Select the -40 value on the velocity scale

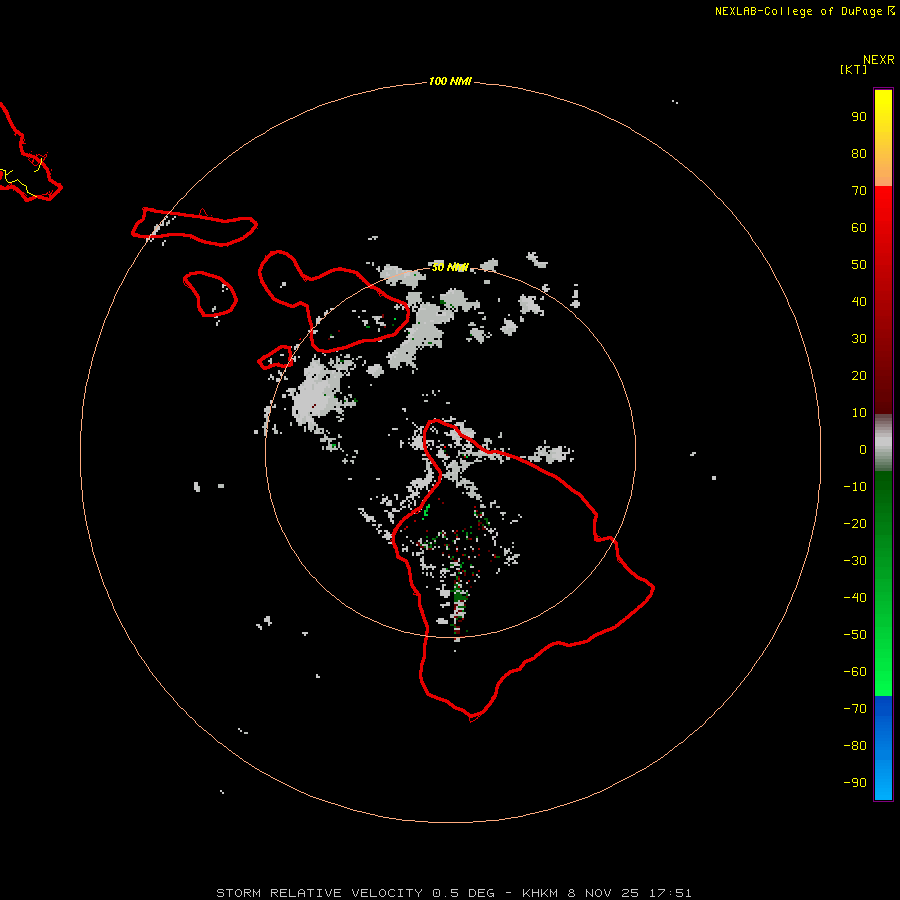(855, 598)
